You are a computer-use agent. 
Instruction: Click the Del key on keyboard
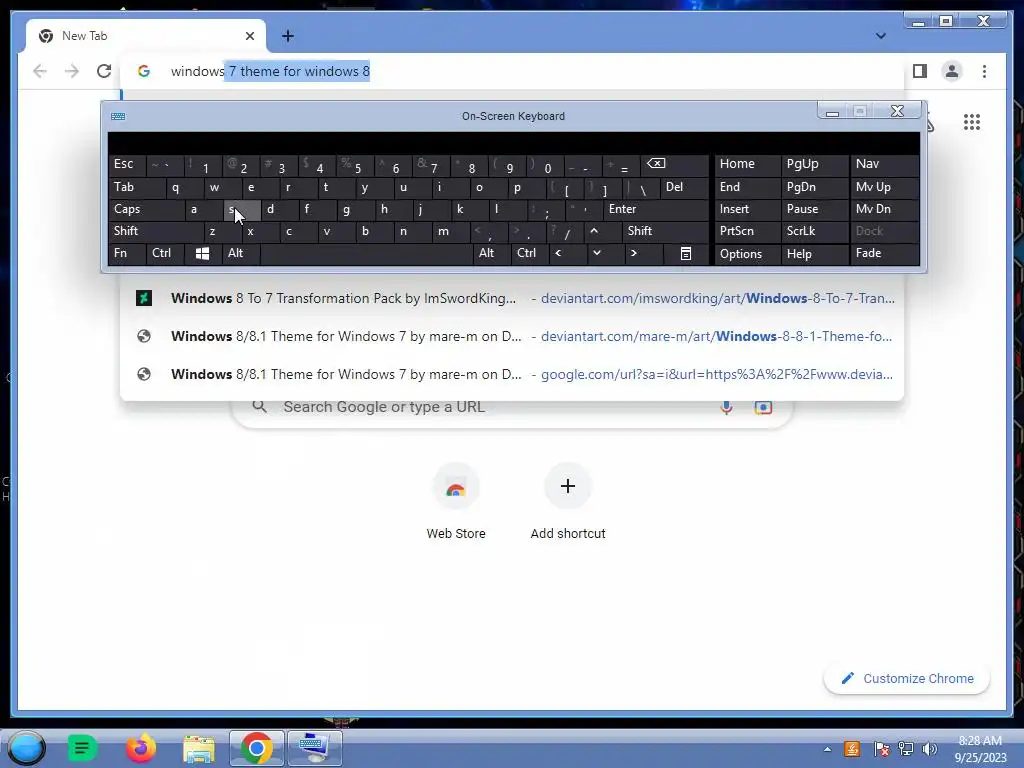point(684,187)
